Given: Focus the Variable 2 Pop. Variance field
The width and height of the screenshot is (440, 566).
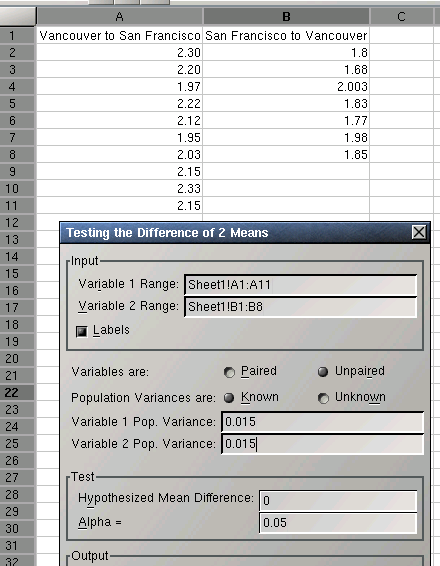Looking at the screenshot, I should click(x=322, y=444).
